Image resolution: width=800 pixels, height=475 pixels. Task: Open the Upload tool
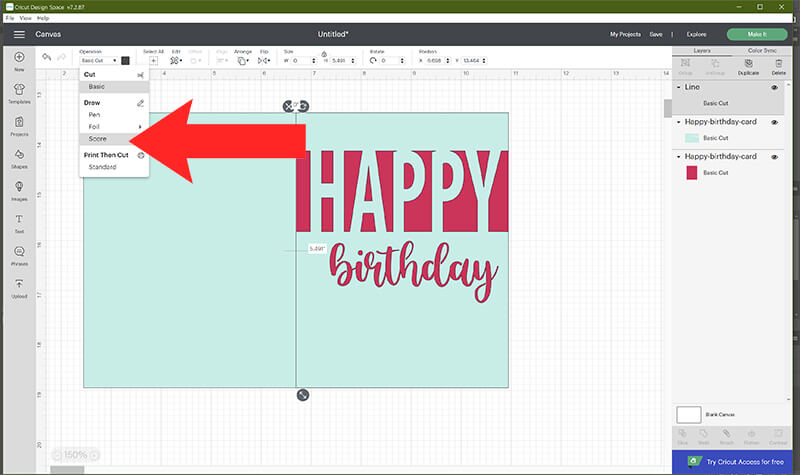19,287
